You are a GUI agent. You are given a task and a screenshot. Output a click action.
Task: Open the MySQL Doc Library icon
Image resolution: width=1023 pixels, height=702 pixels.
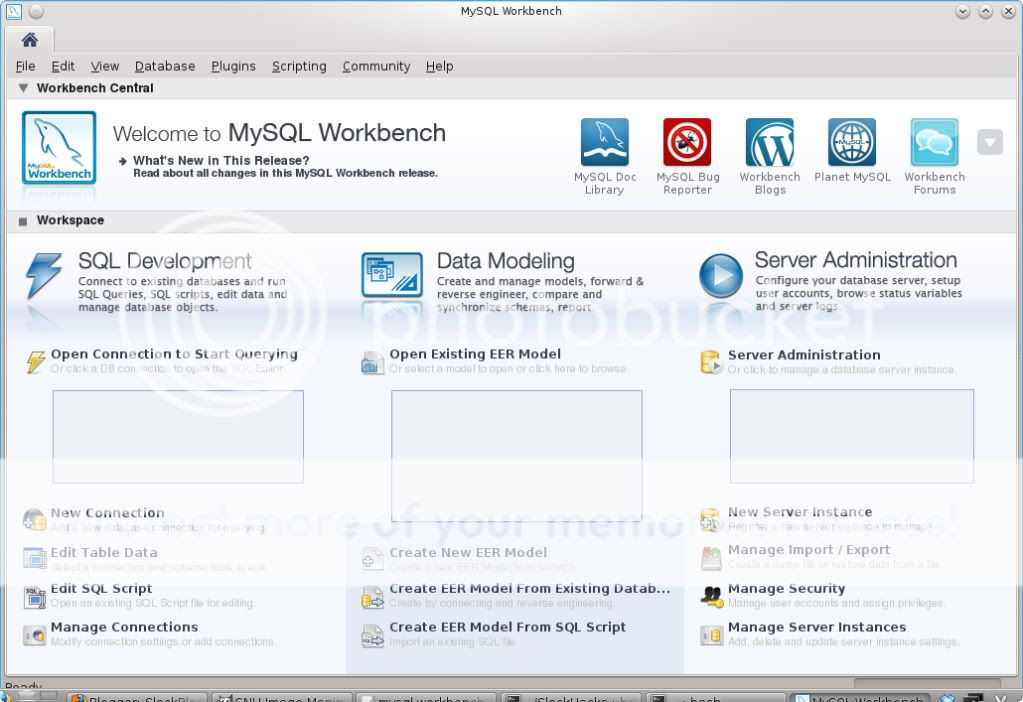(605, 142)
